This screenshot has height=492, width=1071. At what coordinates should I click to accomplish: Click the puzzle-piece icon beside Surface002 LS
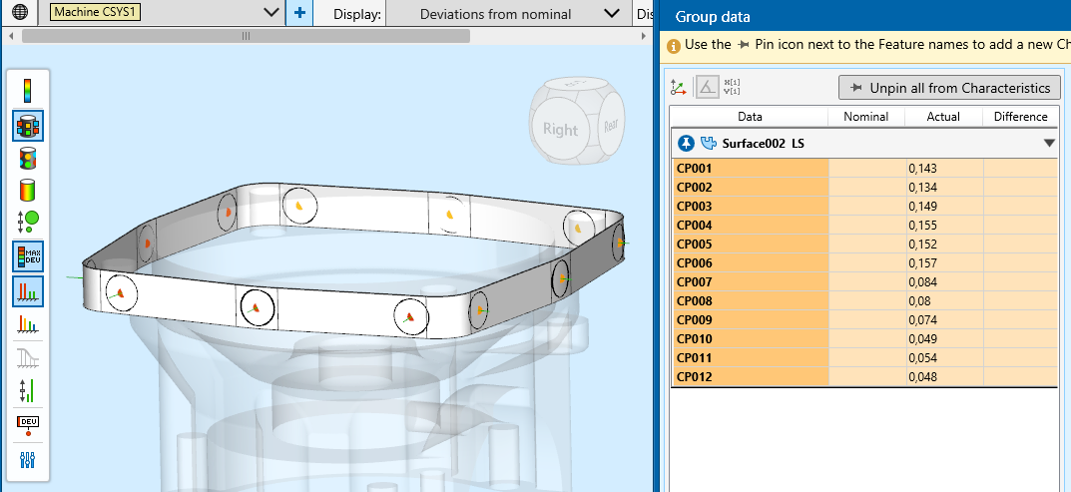click(x=708, y=144)
